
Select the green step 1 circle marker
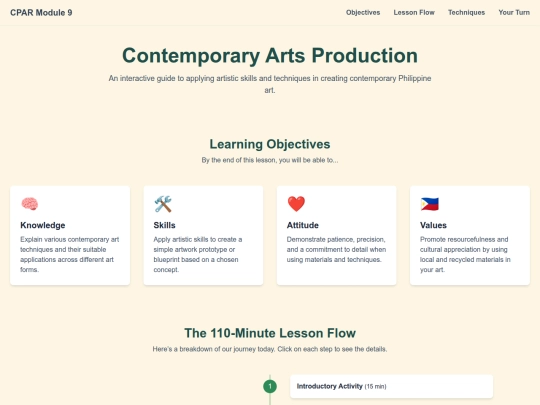[x=270, y=386]
